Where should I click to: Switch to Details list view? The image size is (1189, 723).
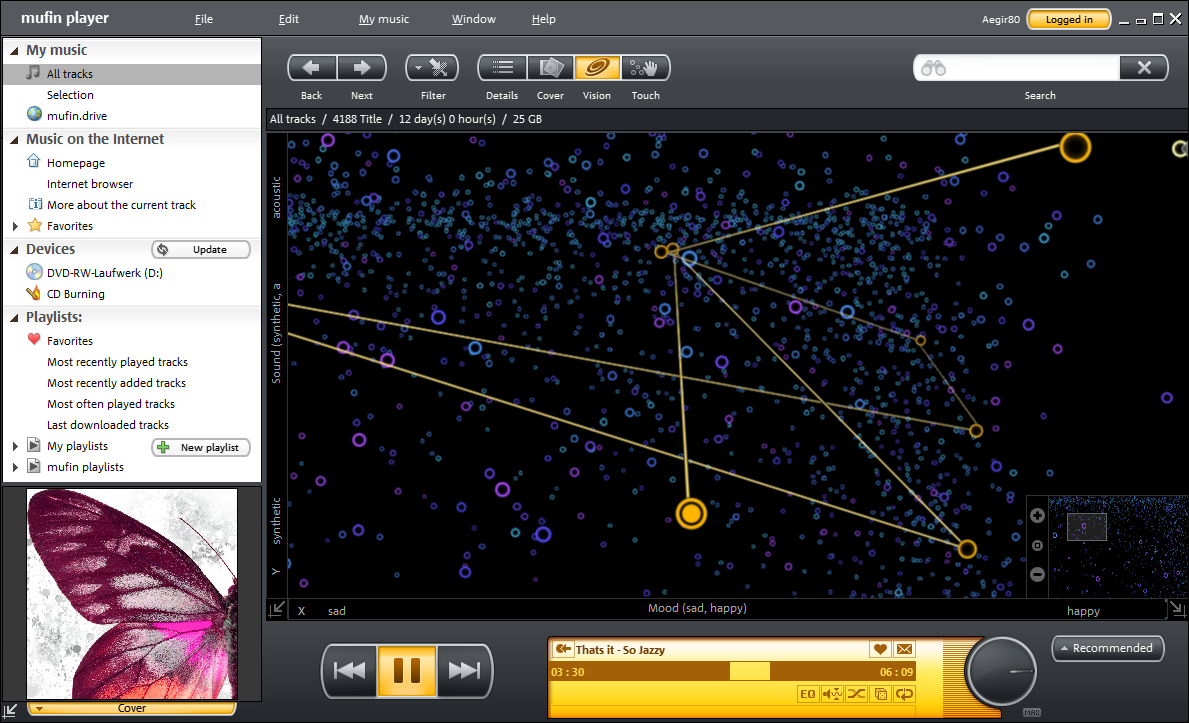[502, 68]
